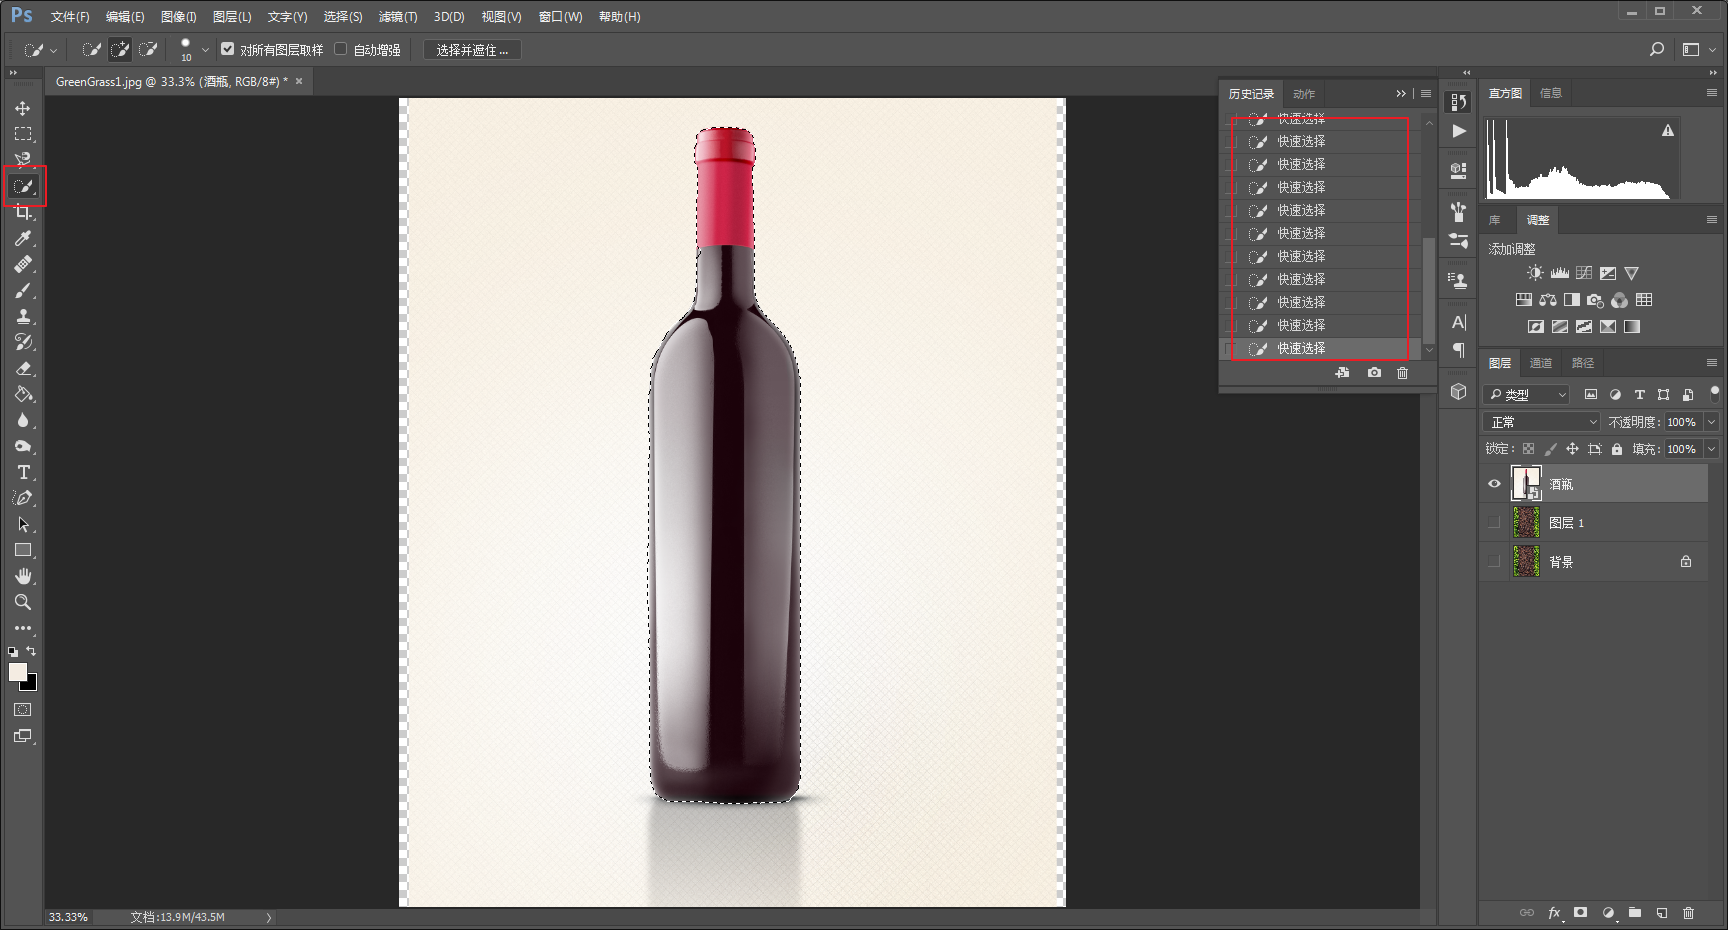Select the Horizontal Type tool
Viewport: 1728px width, 930px height.
(x=23, y=472)
